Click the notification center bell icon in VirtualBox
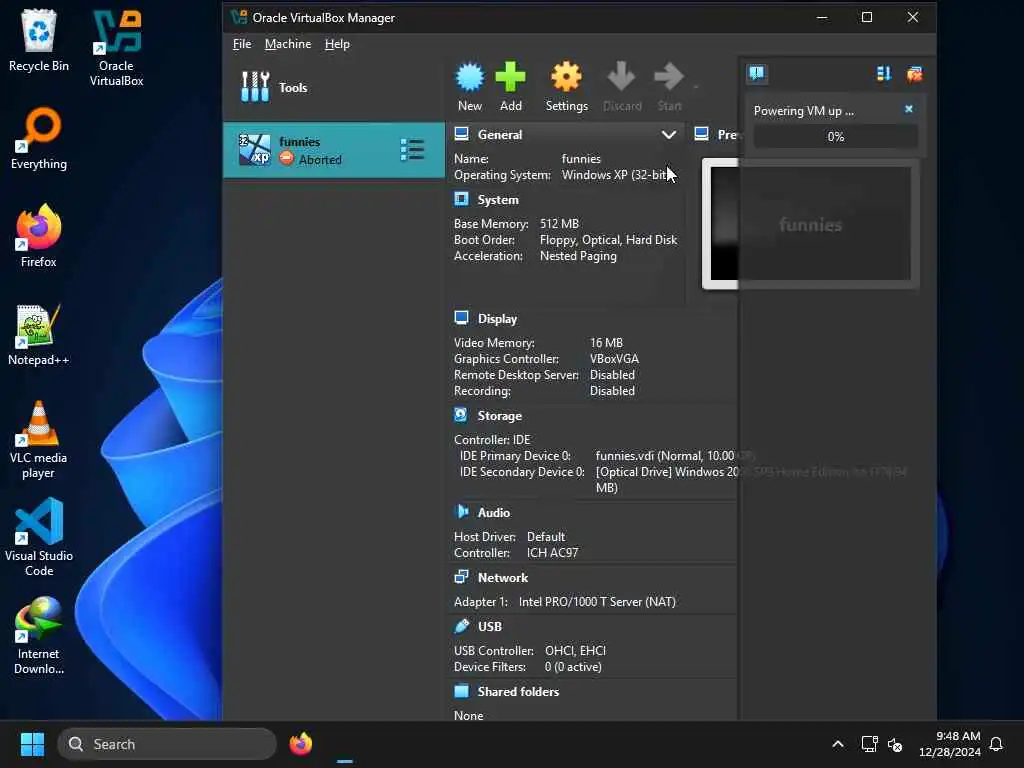 click(757, 73)
